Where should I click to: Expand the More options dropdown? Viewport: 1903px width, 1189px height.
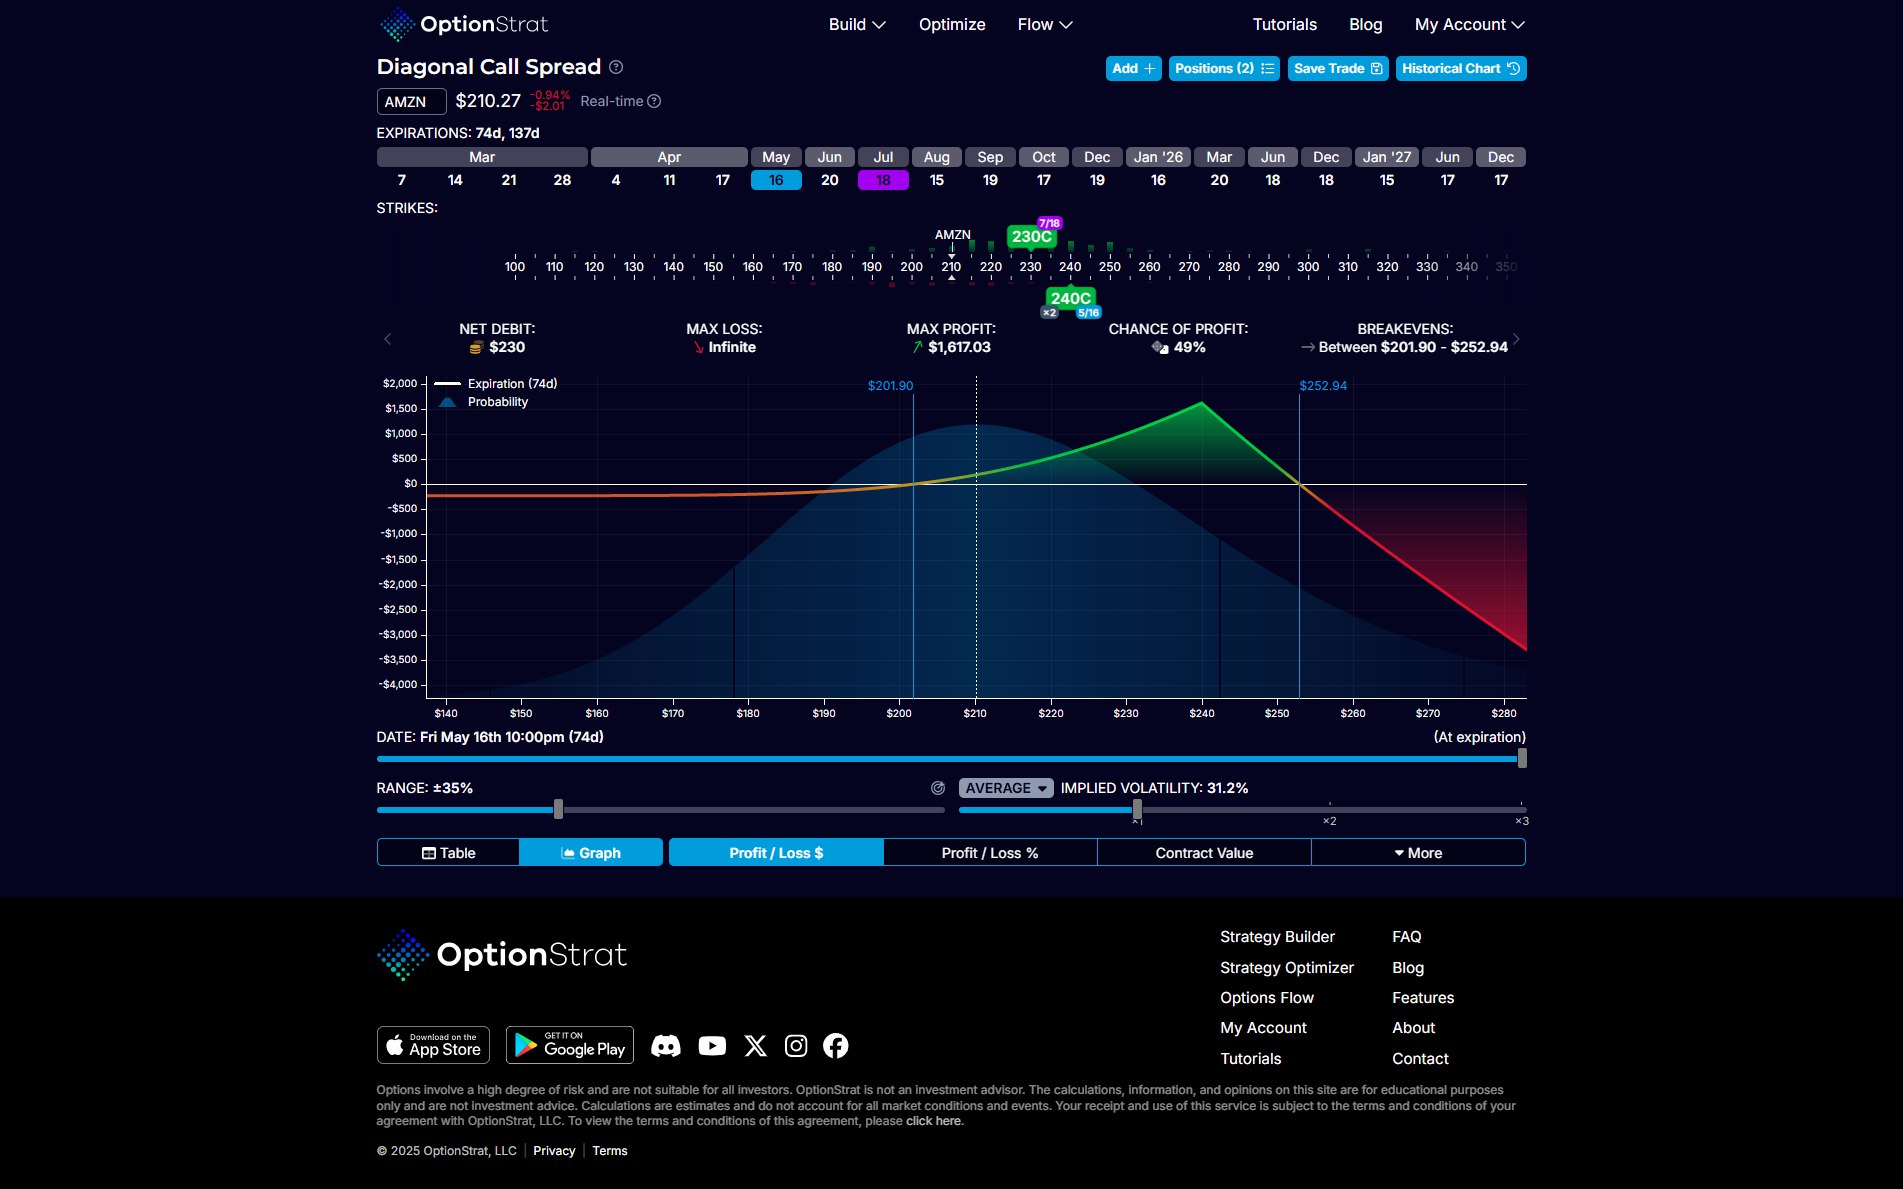click(x=1418, y=853)
